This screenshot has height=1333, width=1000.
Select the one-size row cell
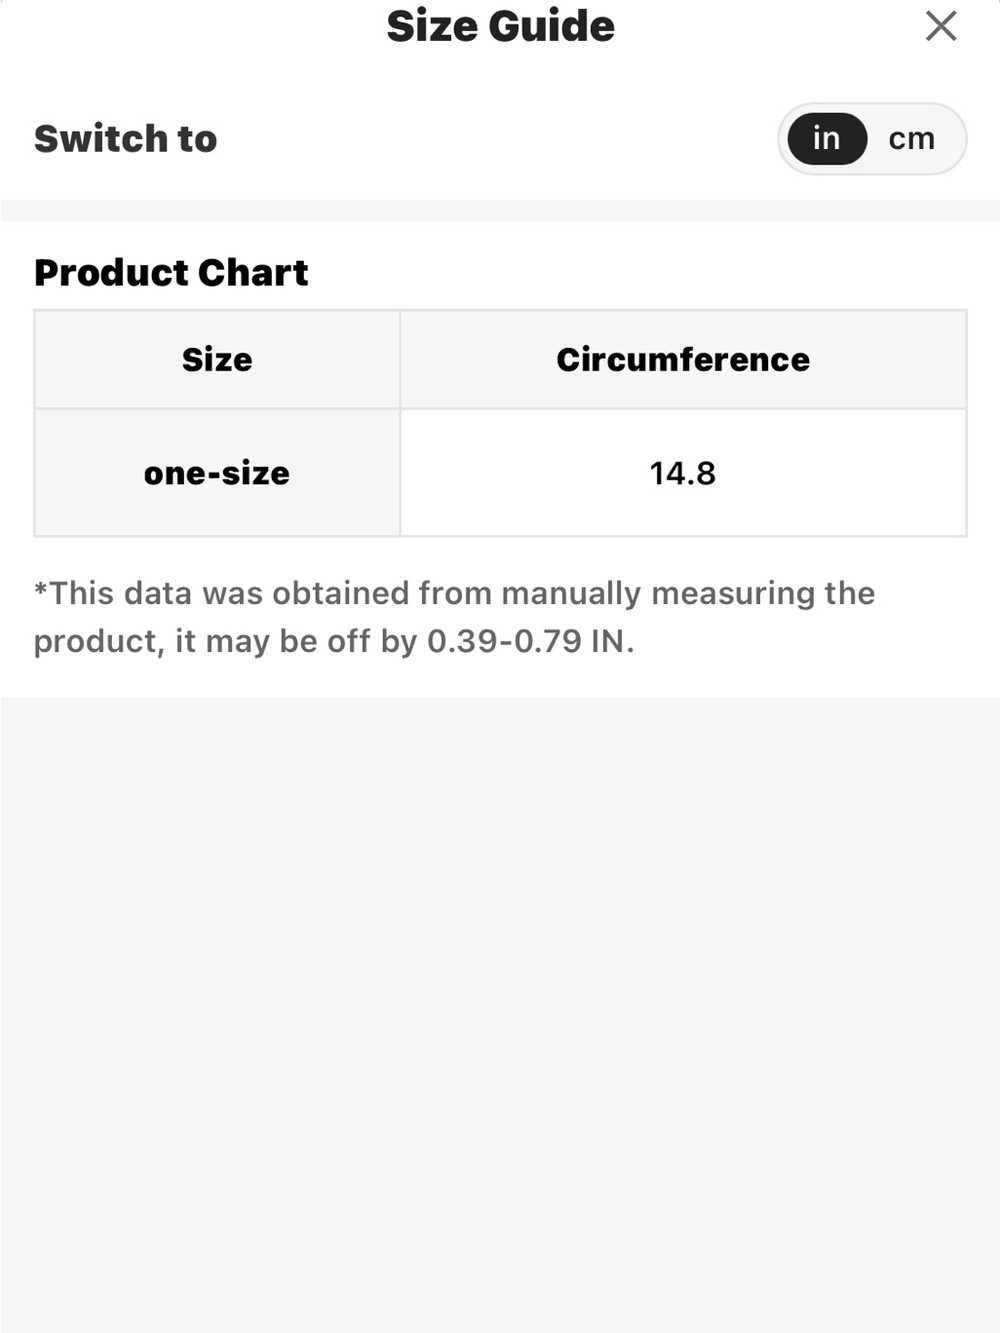(x=217, y=473)
